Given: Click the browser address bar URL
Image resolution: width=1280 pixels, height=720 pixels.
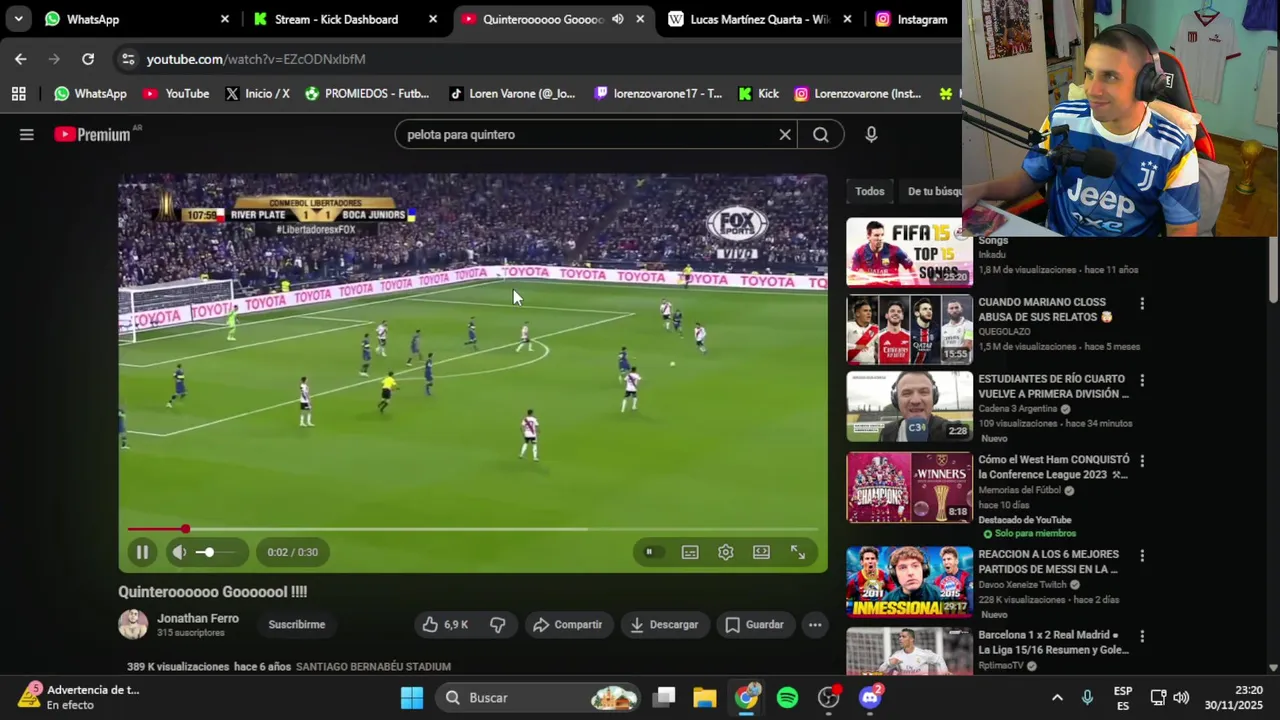Looking at the screenshot, I should [256, 59].
